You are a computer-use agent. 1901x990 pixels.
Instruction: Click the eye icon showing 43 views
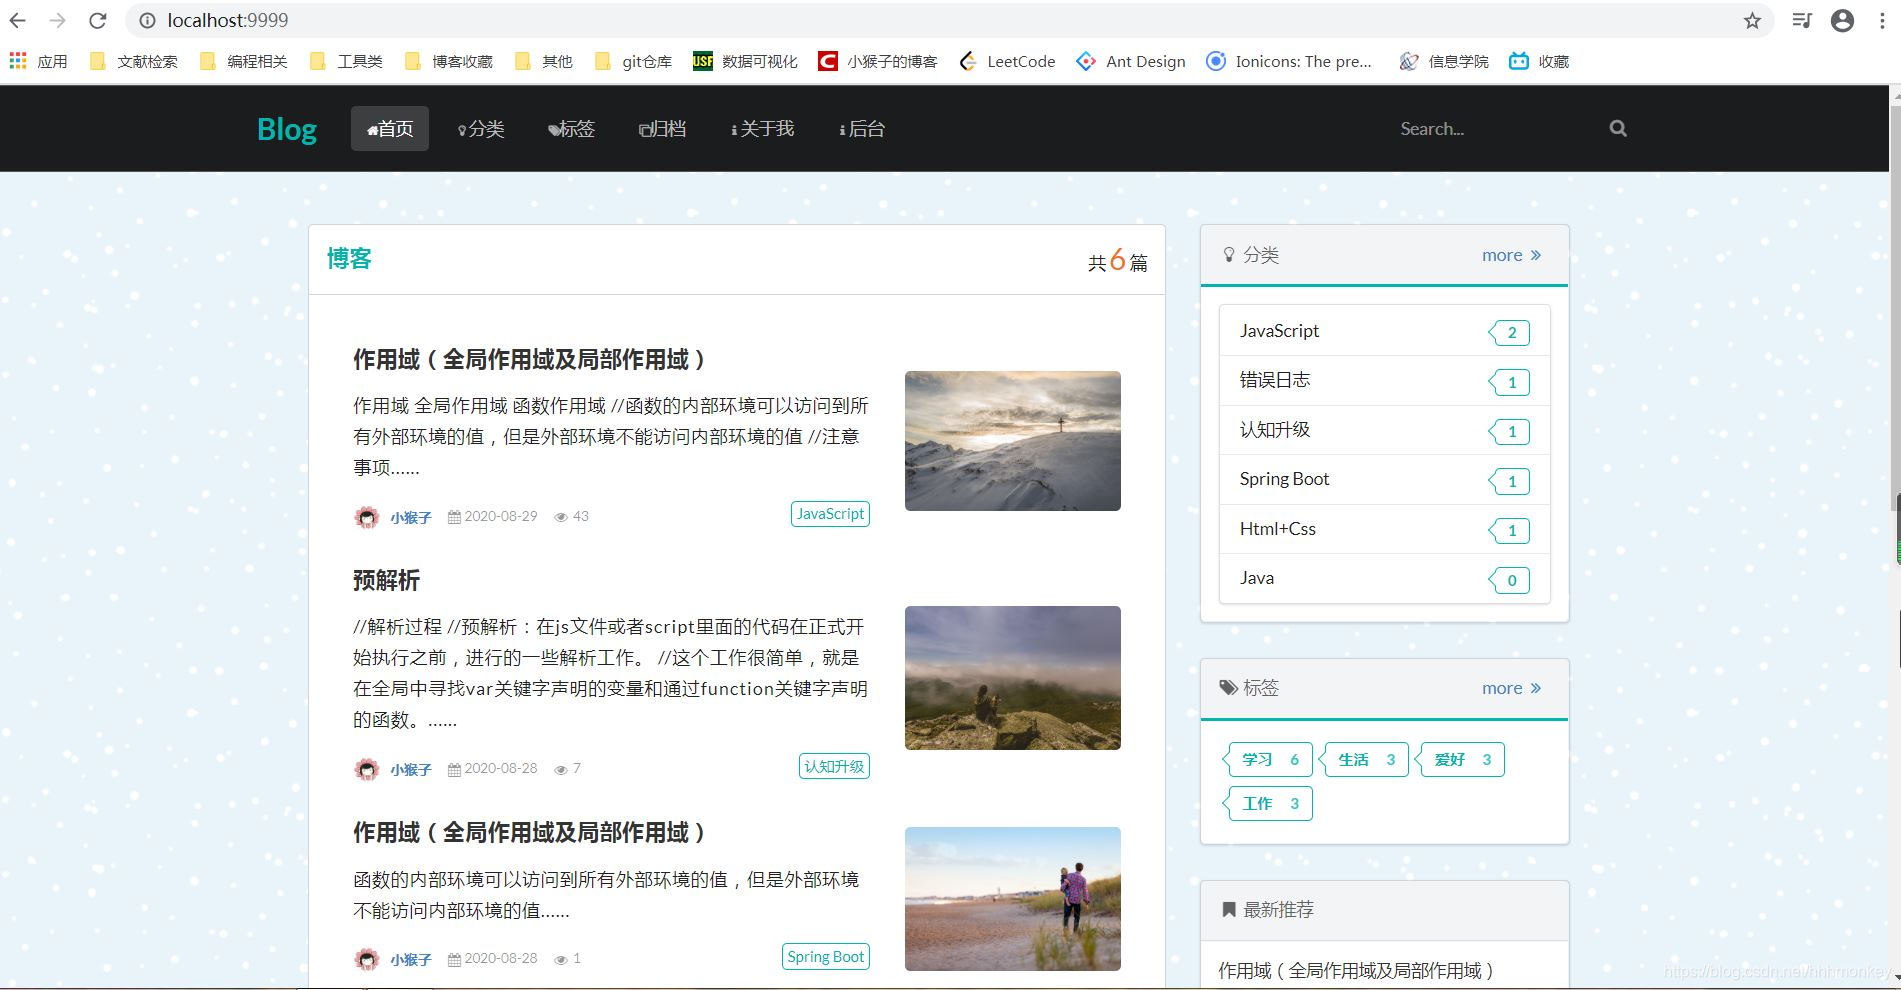(x=561, y=517)
